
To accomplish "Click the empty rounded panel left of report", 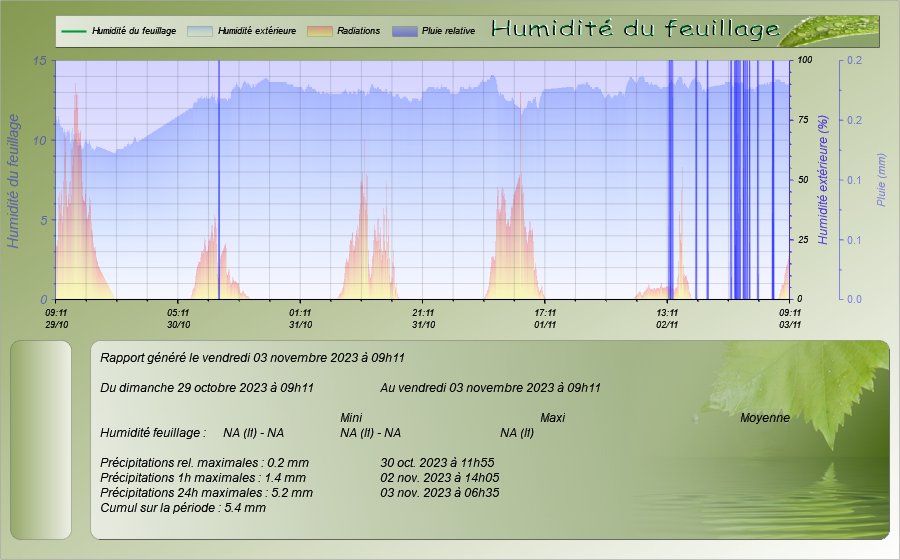I will (x=41, y=440).
